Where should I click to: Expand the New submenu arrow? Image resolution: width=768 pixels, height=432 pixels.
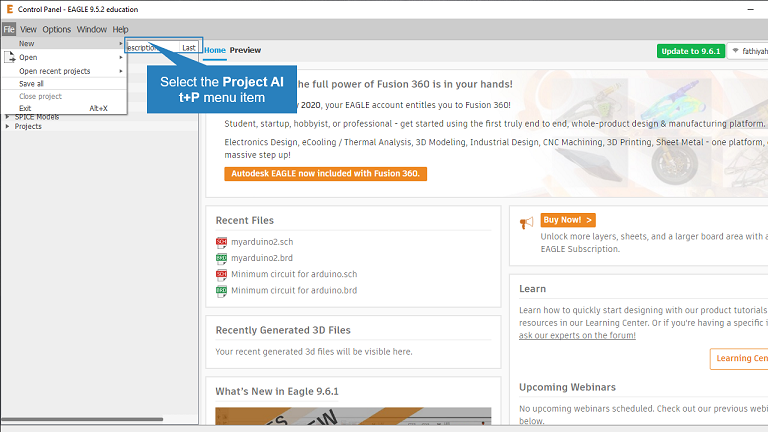pyautogui.click(x=120, y=44)
